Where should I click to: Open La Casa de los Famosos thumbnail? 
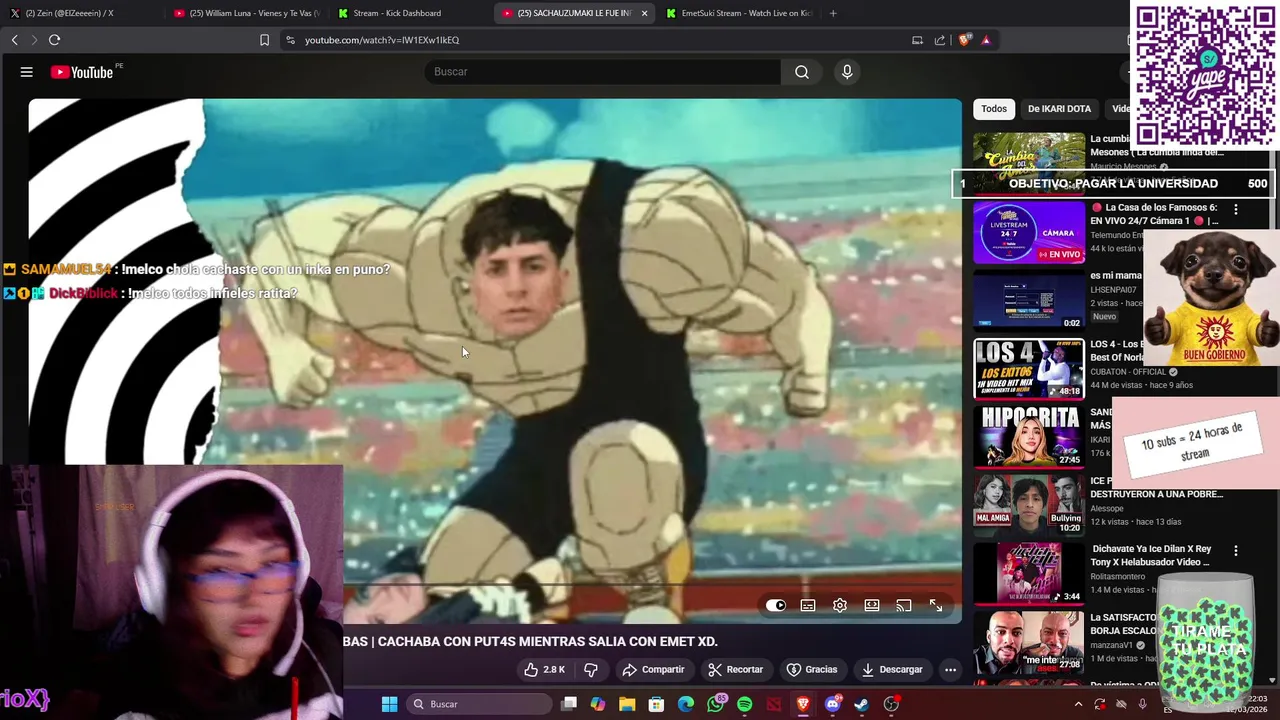point(1029,232)
